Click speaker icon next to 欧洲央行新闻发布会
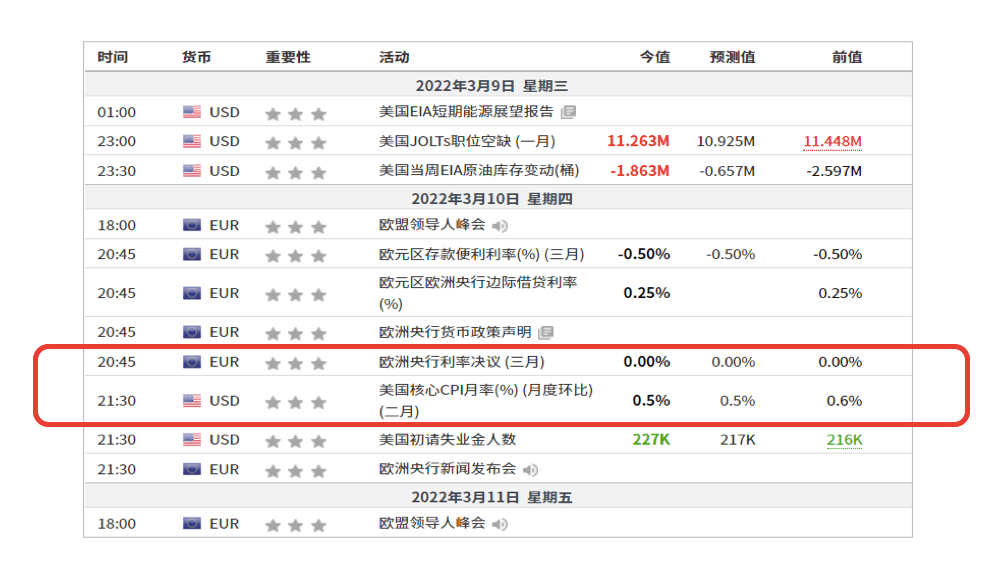 coord(530,469)
